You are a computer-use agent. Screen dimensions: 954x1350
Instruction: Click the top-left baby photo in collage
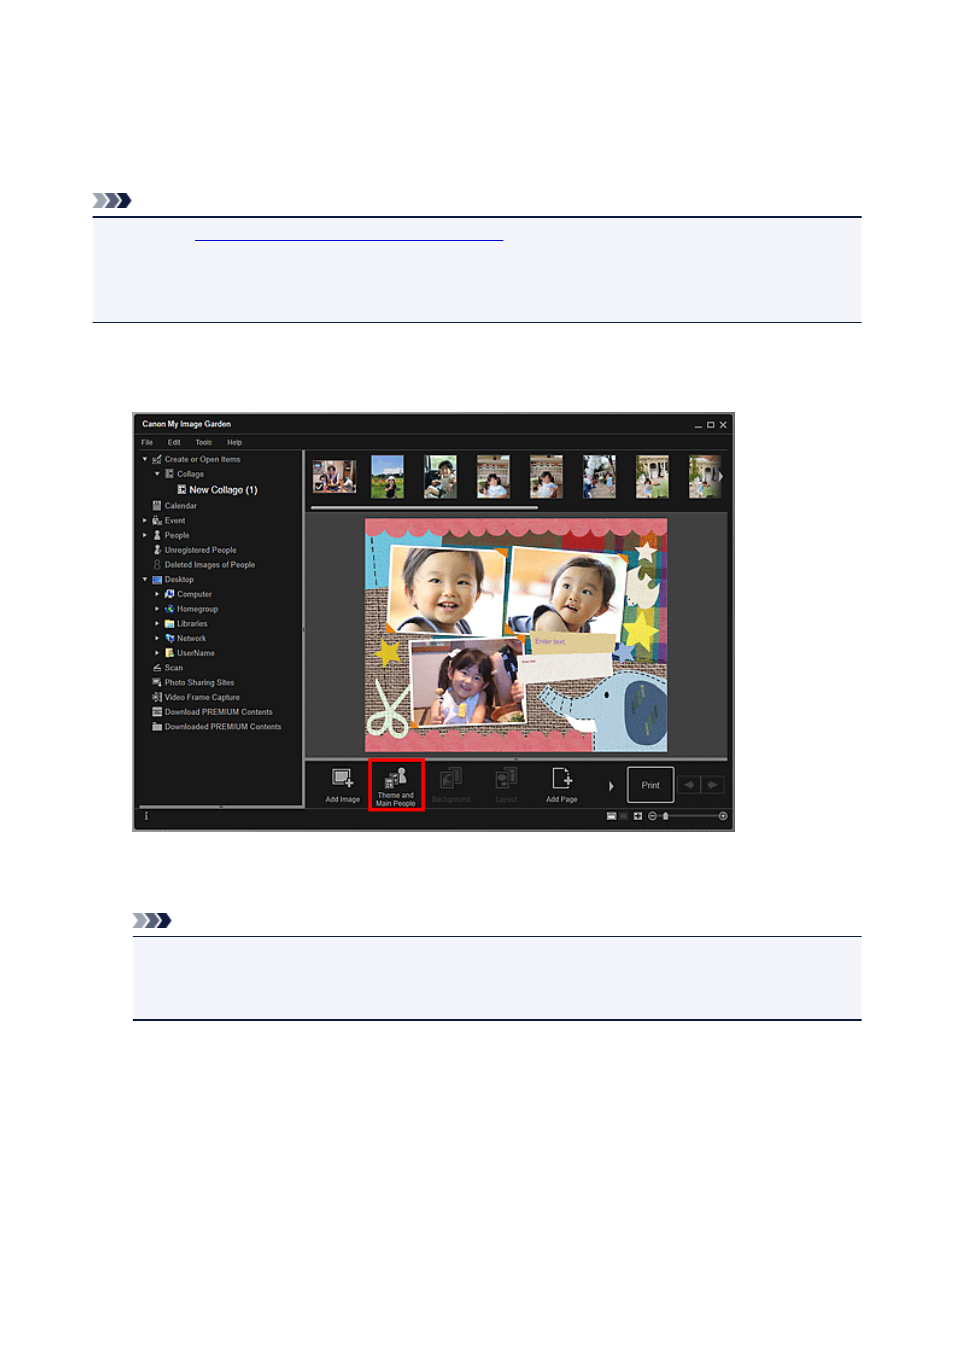coord(444,588)
